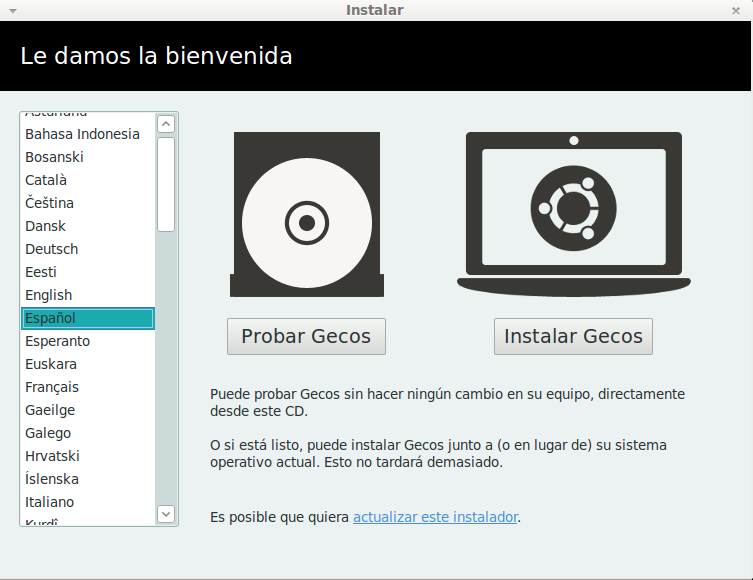
Task: Select Gaeilge from the list
Action: coord(88,411)
